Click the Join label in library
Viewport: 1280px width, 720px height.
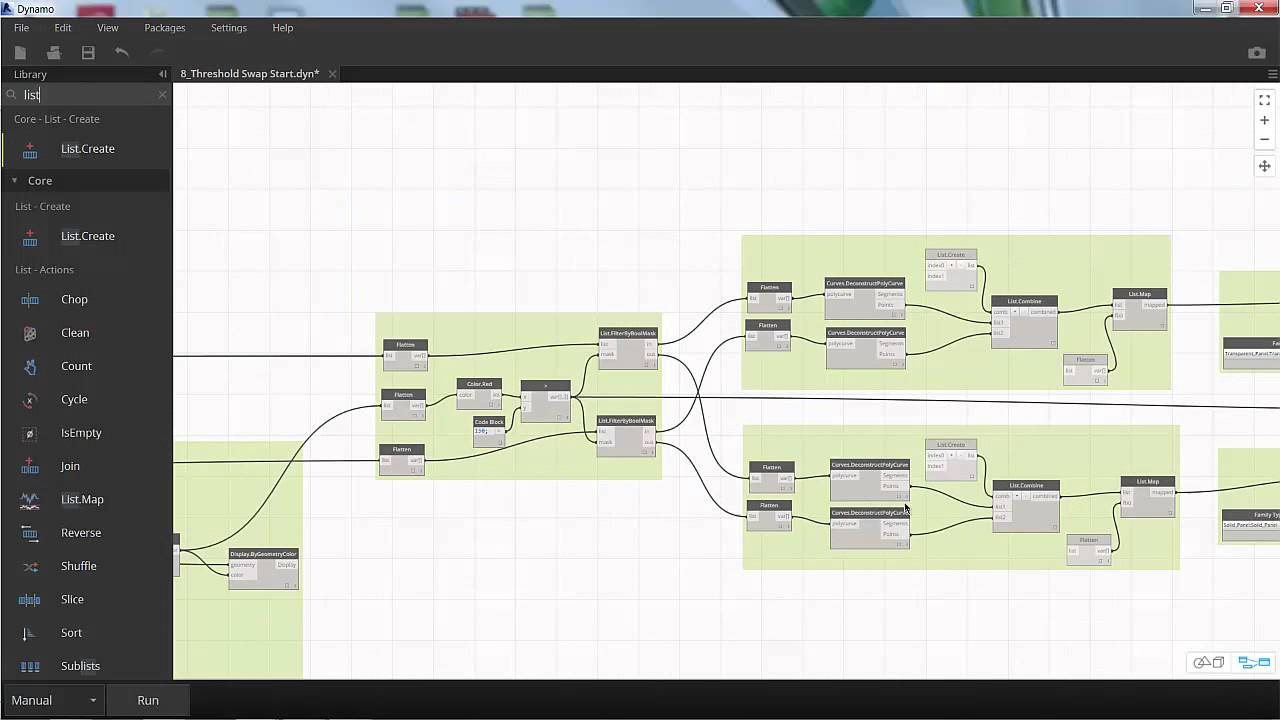[x=70, y=466]
